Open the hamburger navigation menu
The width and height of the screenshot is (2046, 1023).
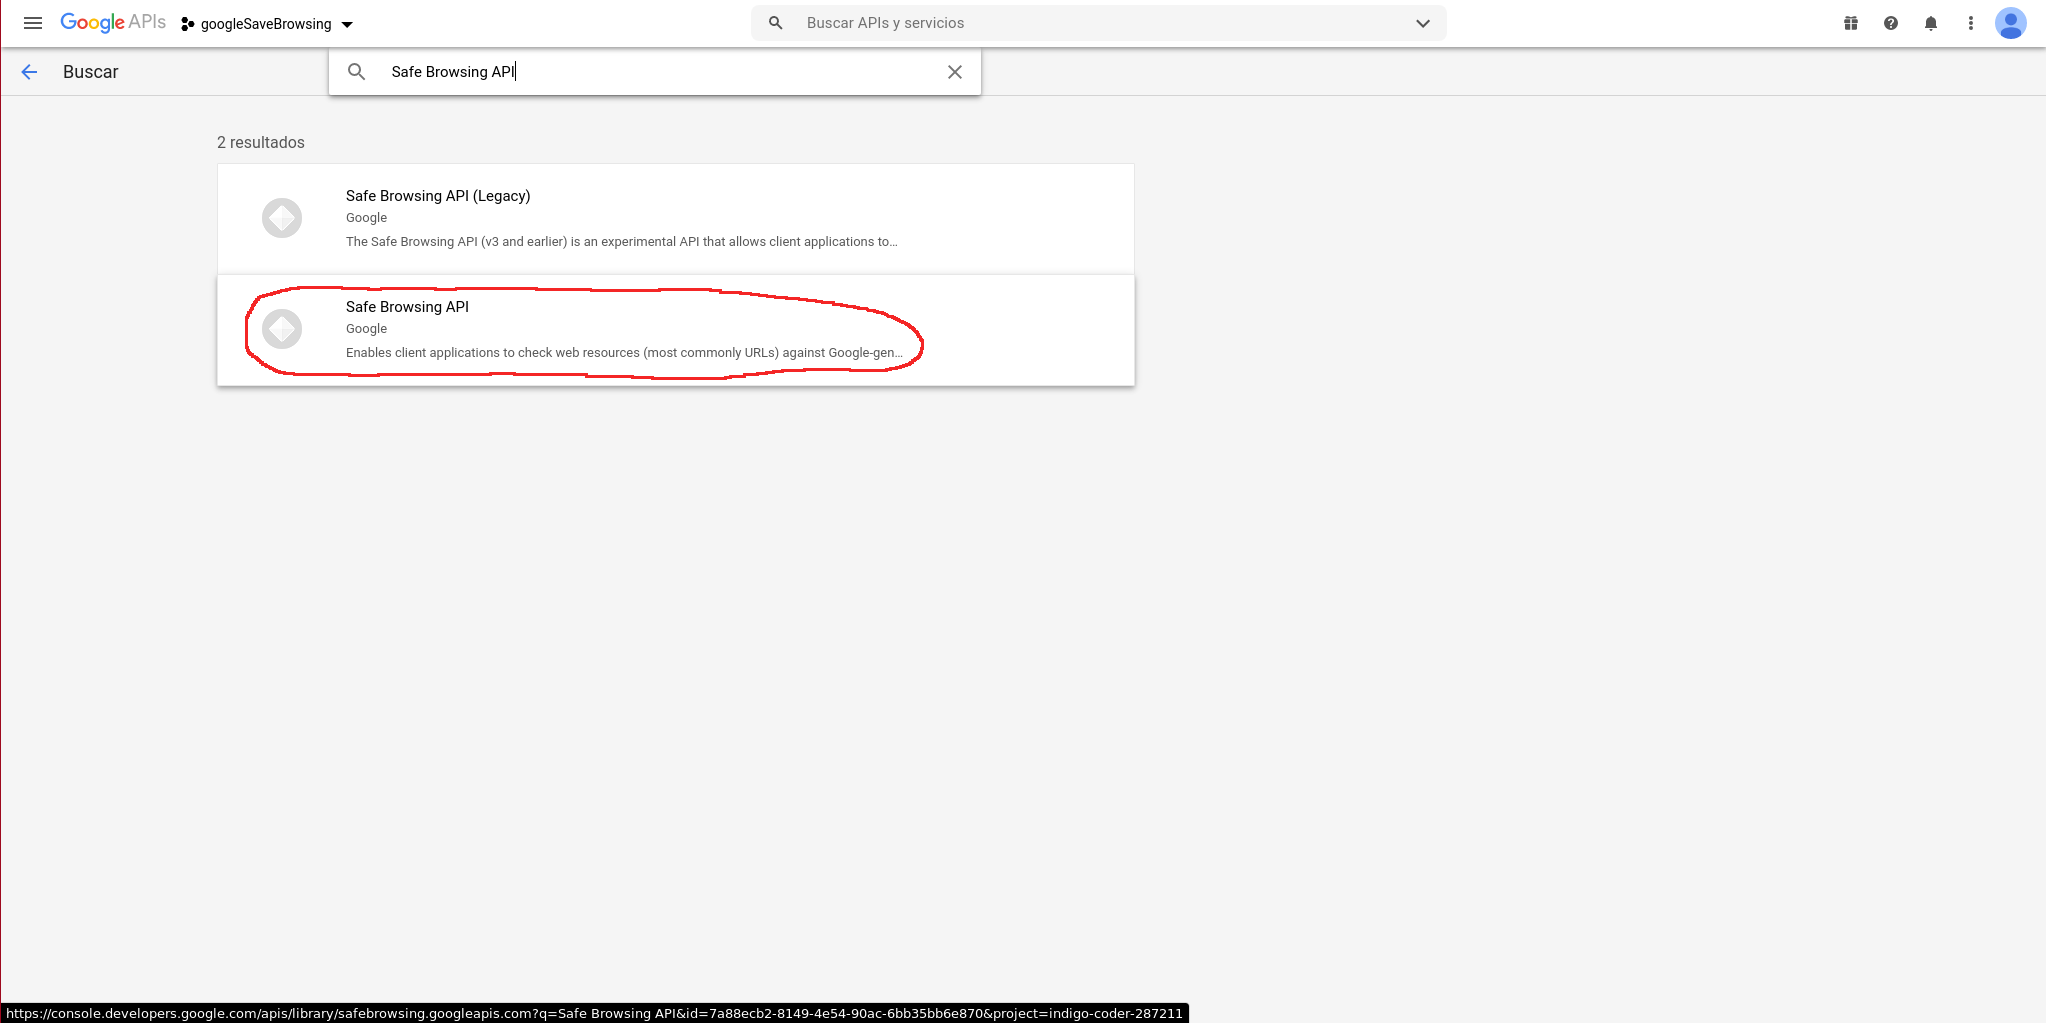(33, 23)
